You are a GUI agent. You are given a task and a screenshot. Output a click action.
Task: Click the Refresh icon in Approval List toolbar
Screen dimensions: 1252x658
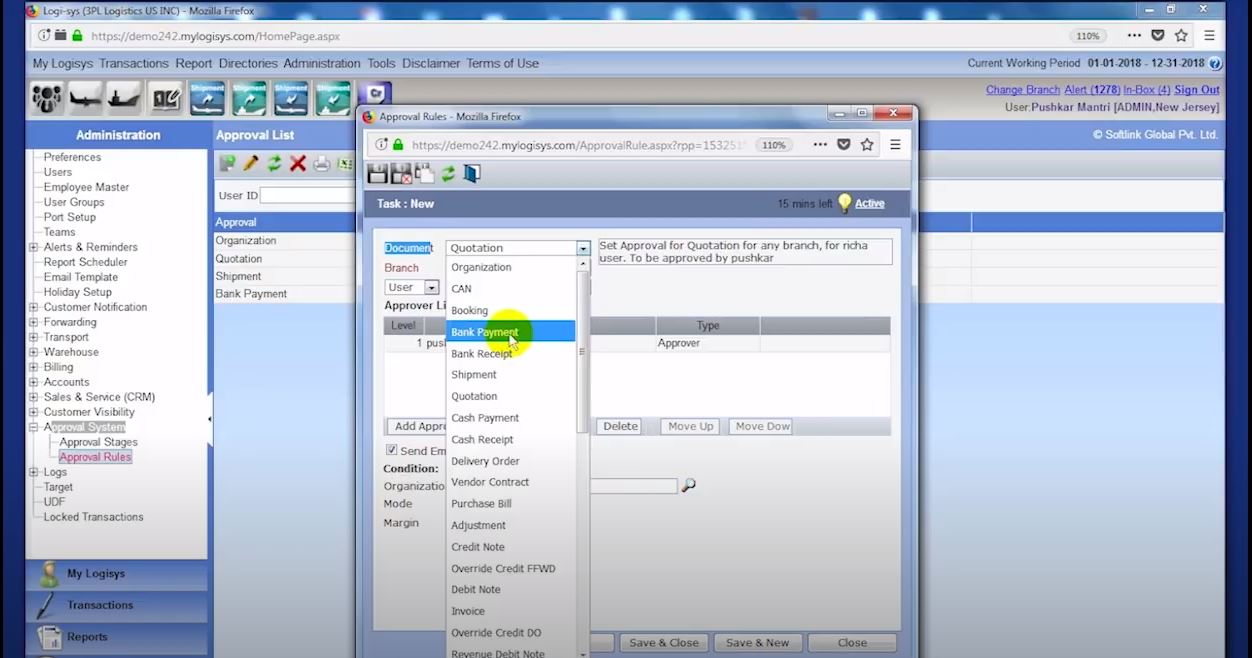273,163
